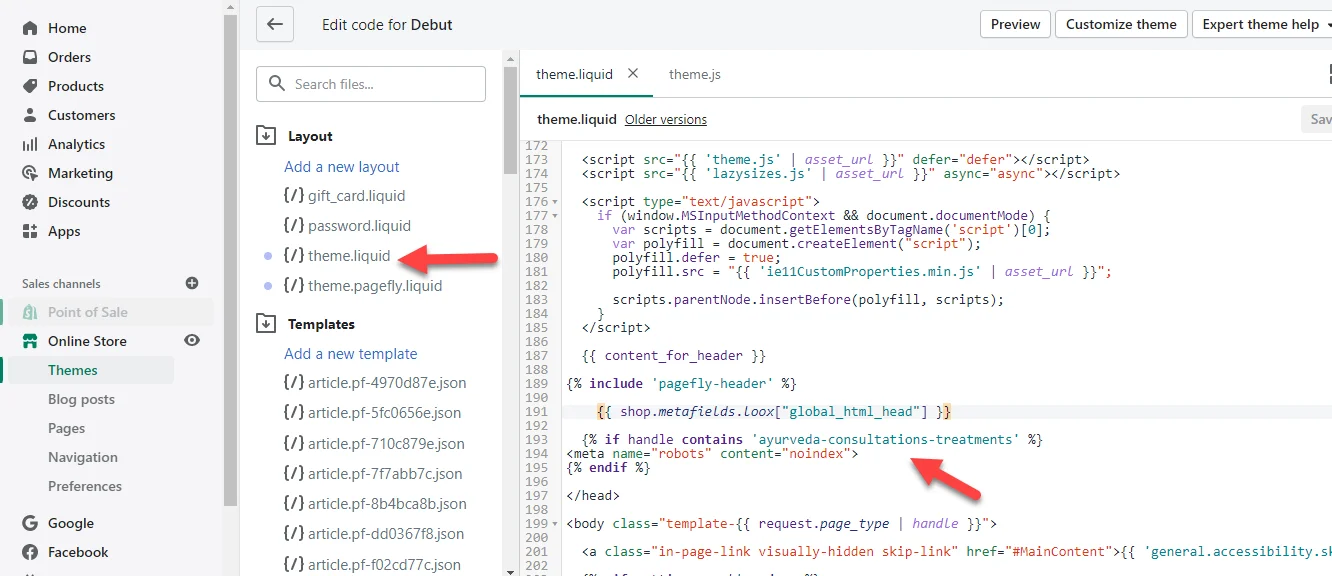The width and height of the screenshot is (1332, 576).
Task: Open article.pf-4970d87e.json file
Action: [x=375, y=383]
